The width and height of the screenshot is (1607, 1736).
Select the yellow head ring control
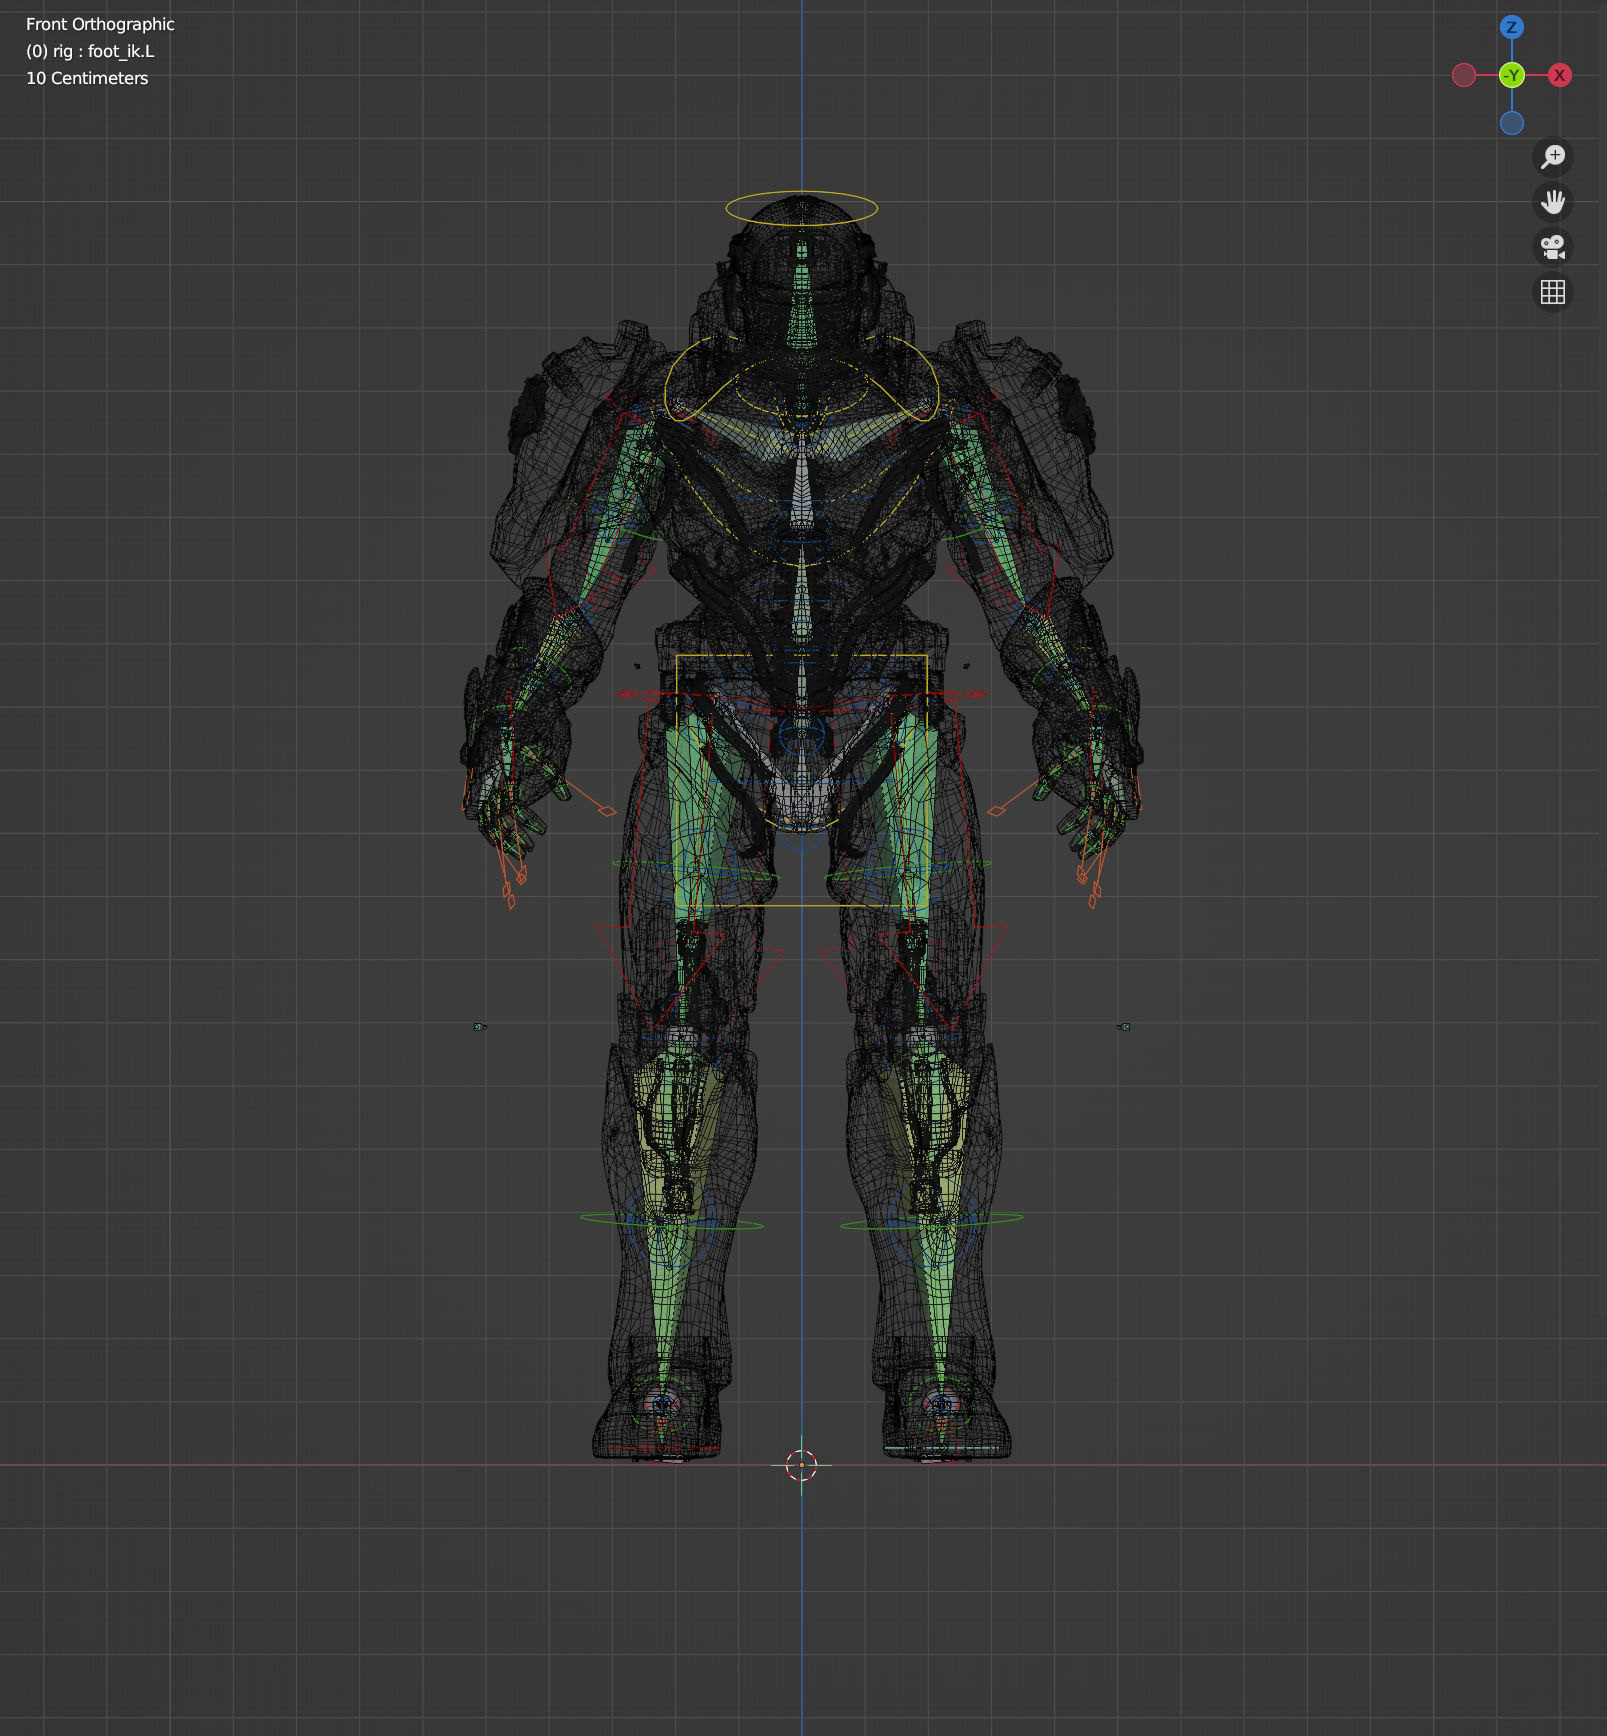coord(801,208)
